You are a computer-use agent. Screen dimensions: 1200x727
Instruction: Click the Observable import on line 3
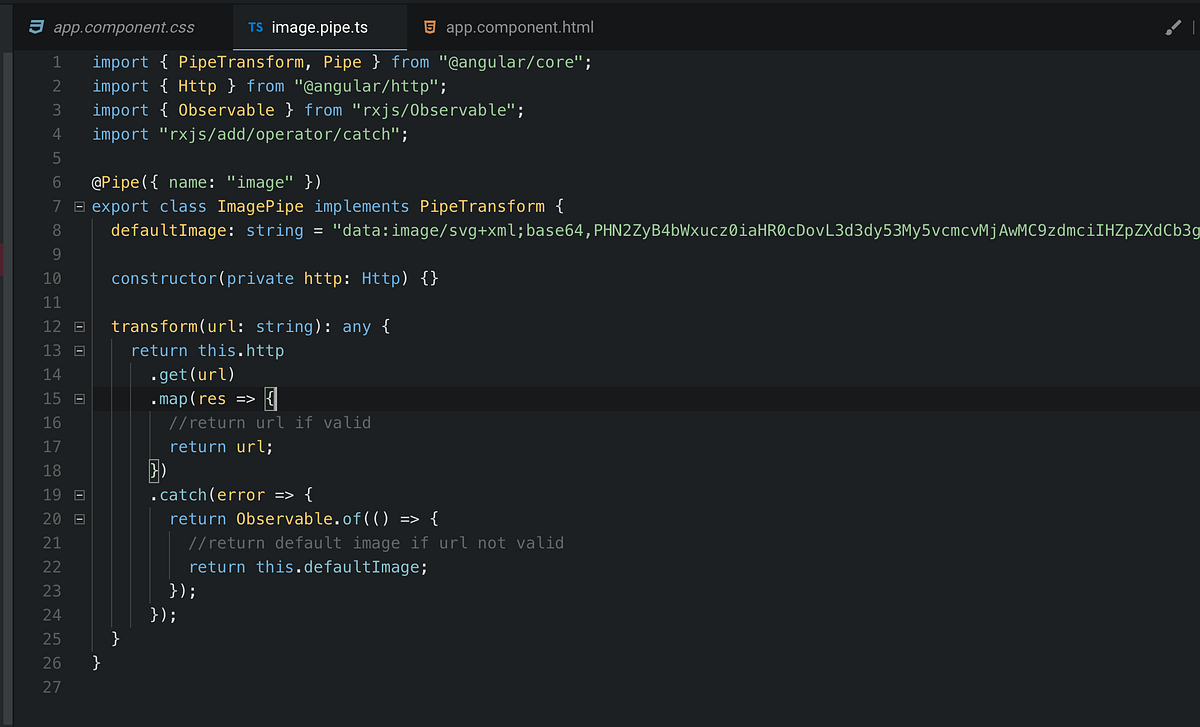226,109
